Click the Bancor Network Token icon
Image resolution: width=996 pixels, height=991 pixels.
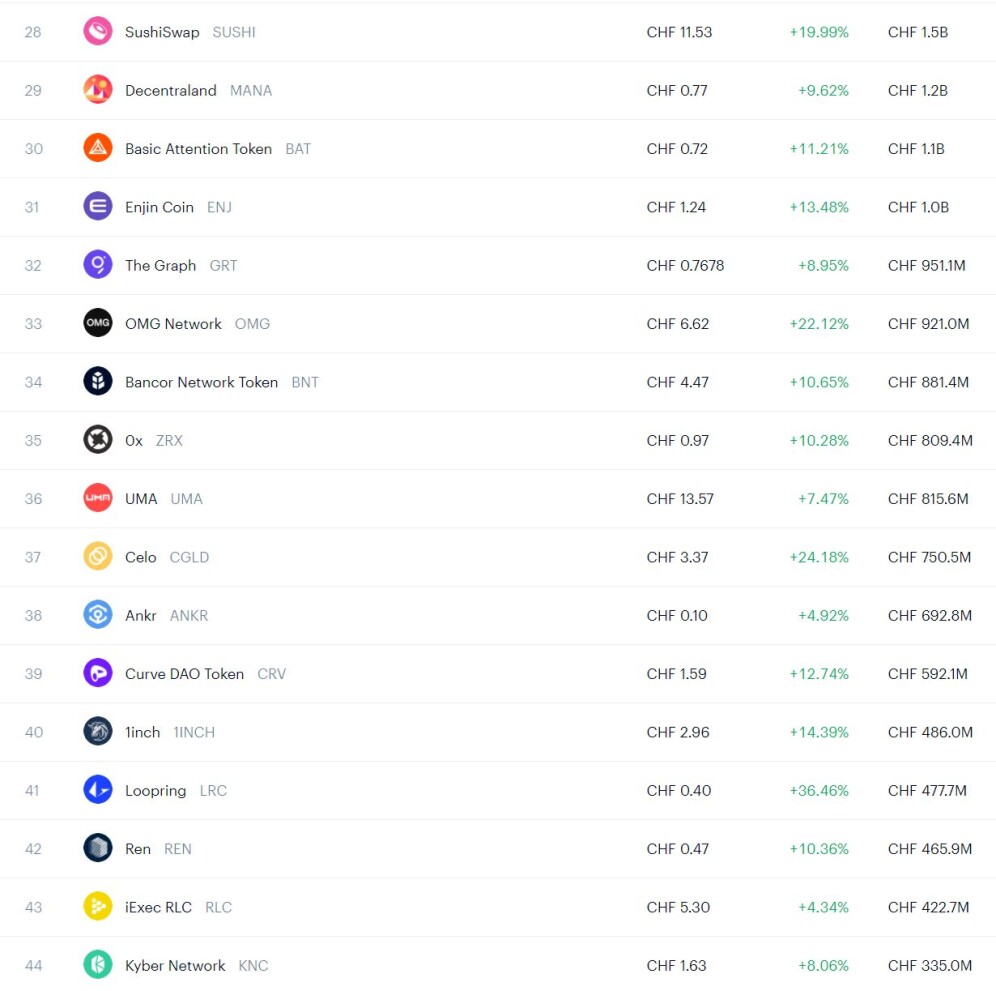[98, 381]
